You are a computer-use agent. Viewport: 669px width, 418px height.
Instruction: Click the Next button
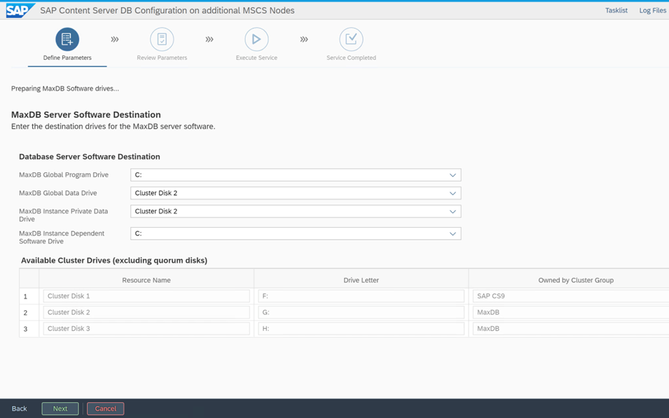[60, 409]
